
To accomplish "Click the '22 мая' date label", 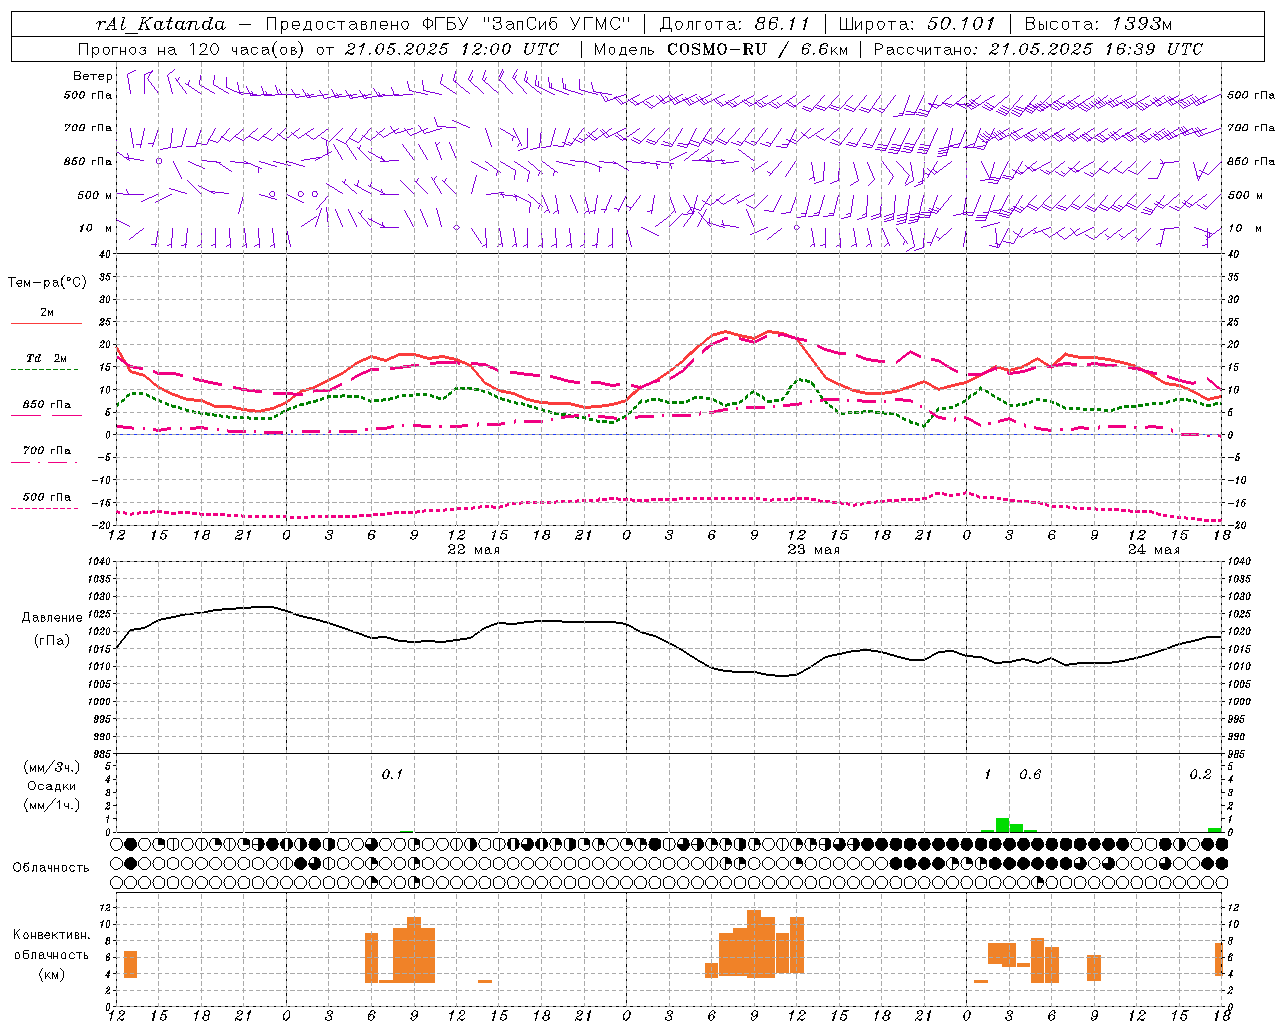I will pos(474,550).
